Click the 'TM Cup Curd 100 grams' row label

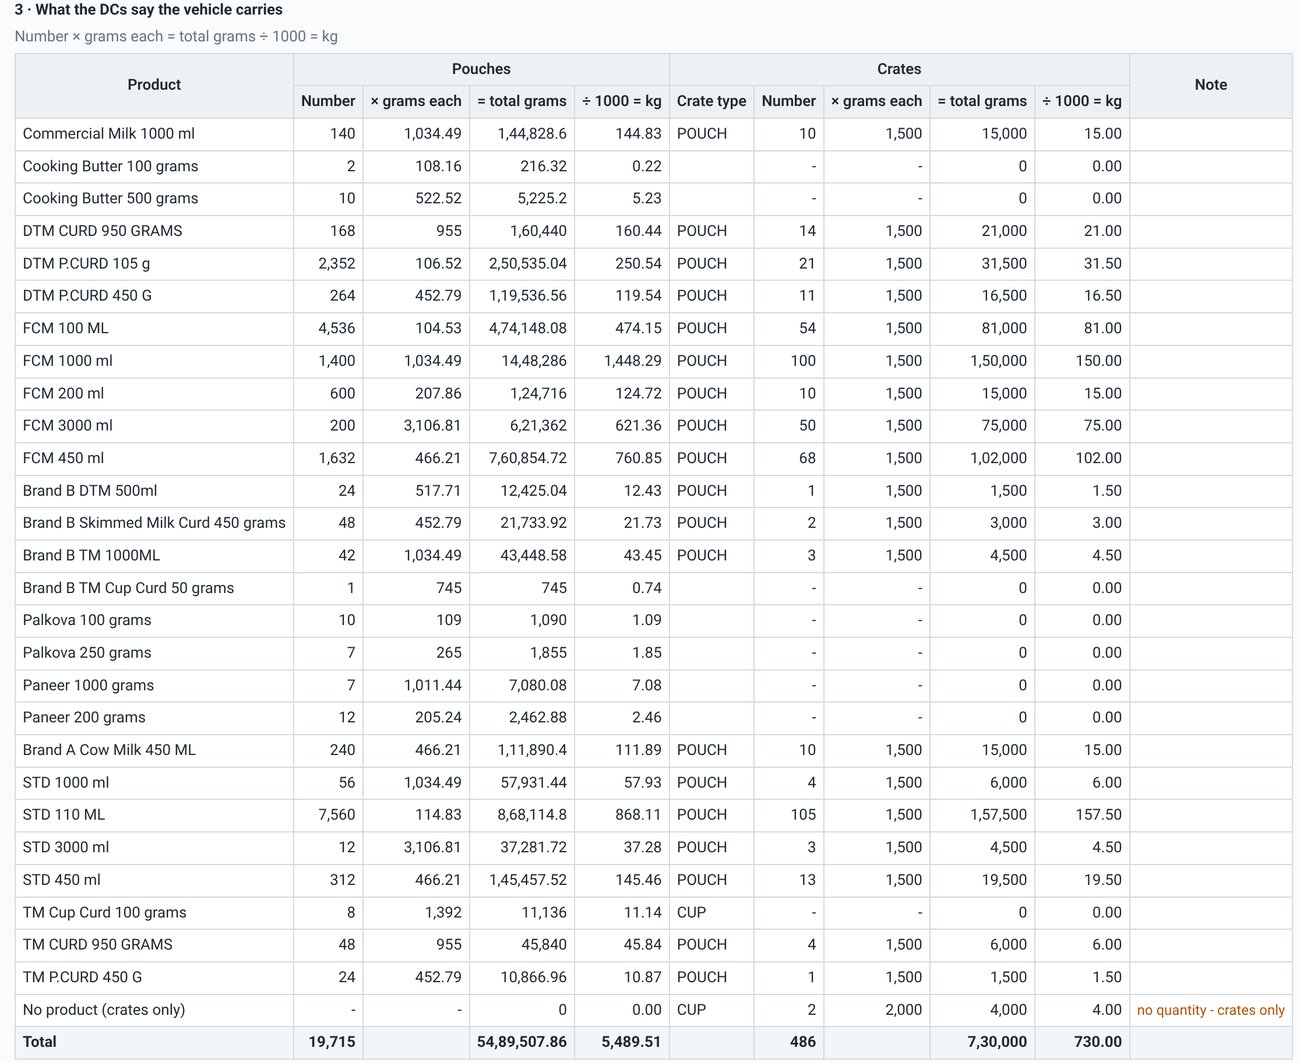click(x=104, y=912)
